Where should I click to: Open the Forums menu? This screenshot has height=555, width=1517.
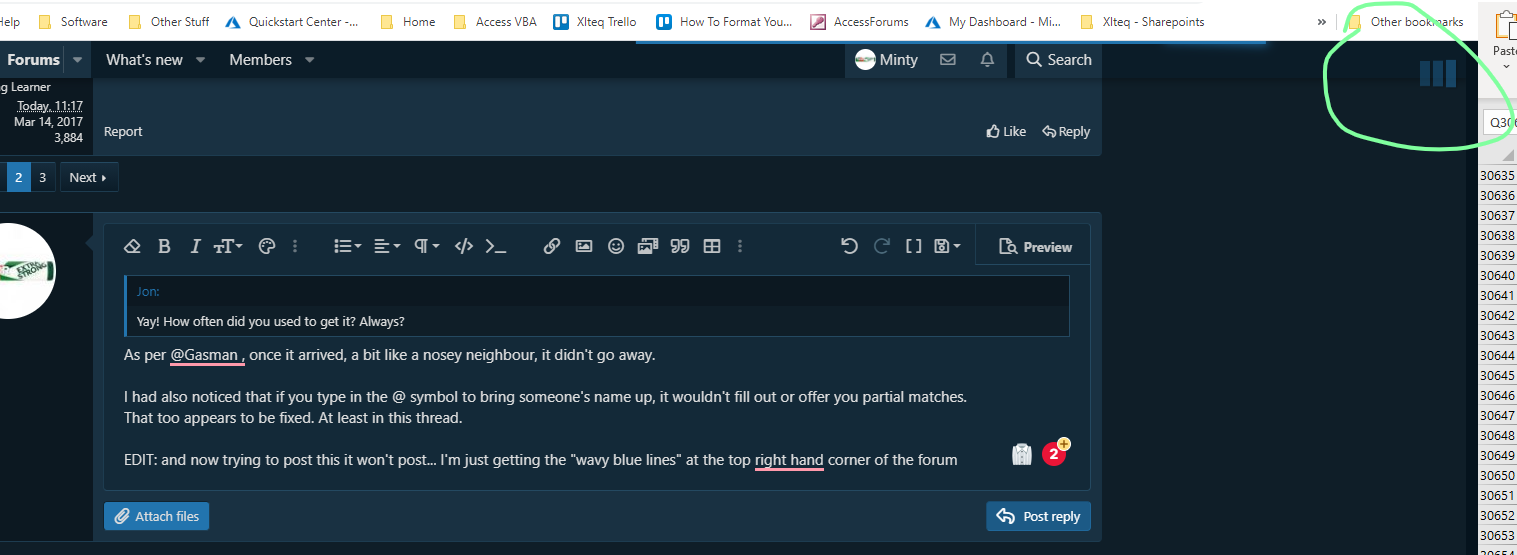pyautogui.click(x=33, y=60)
